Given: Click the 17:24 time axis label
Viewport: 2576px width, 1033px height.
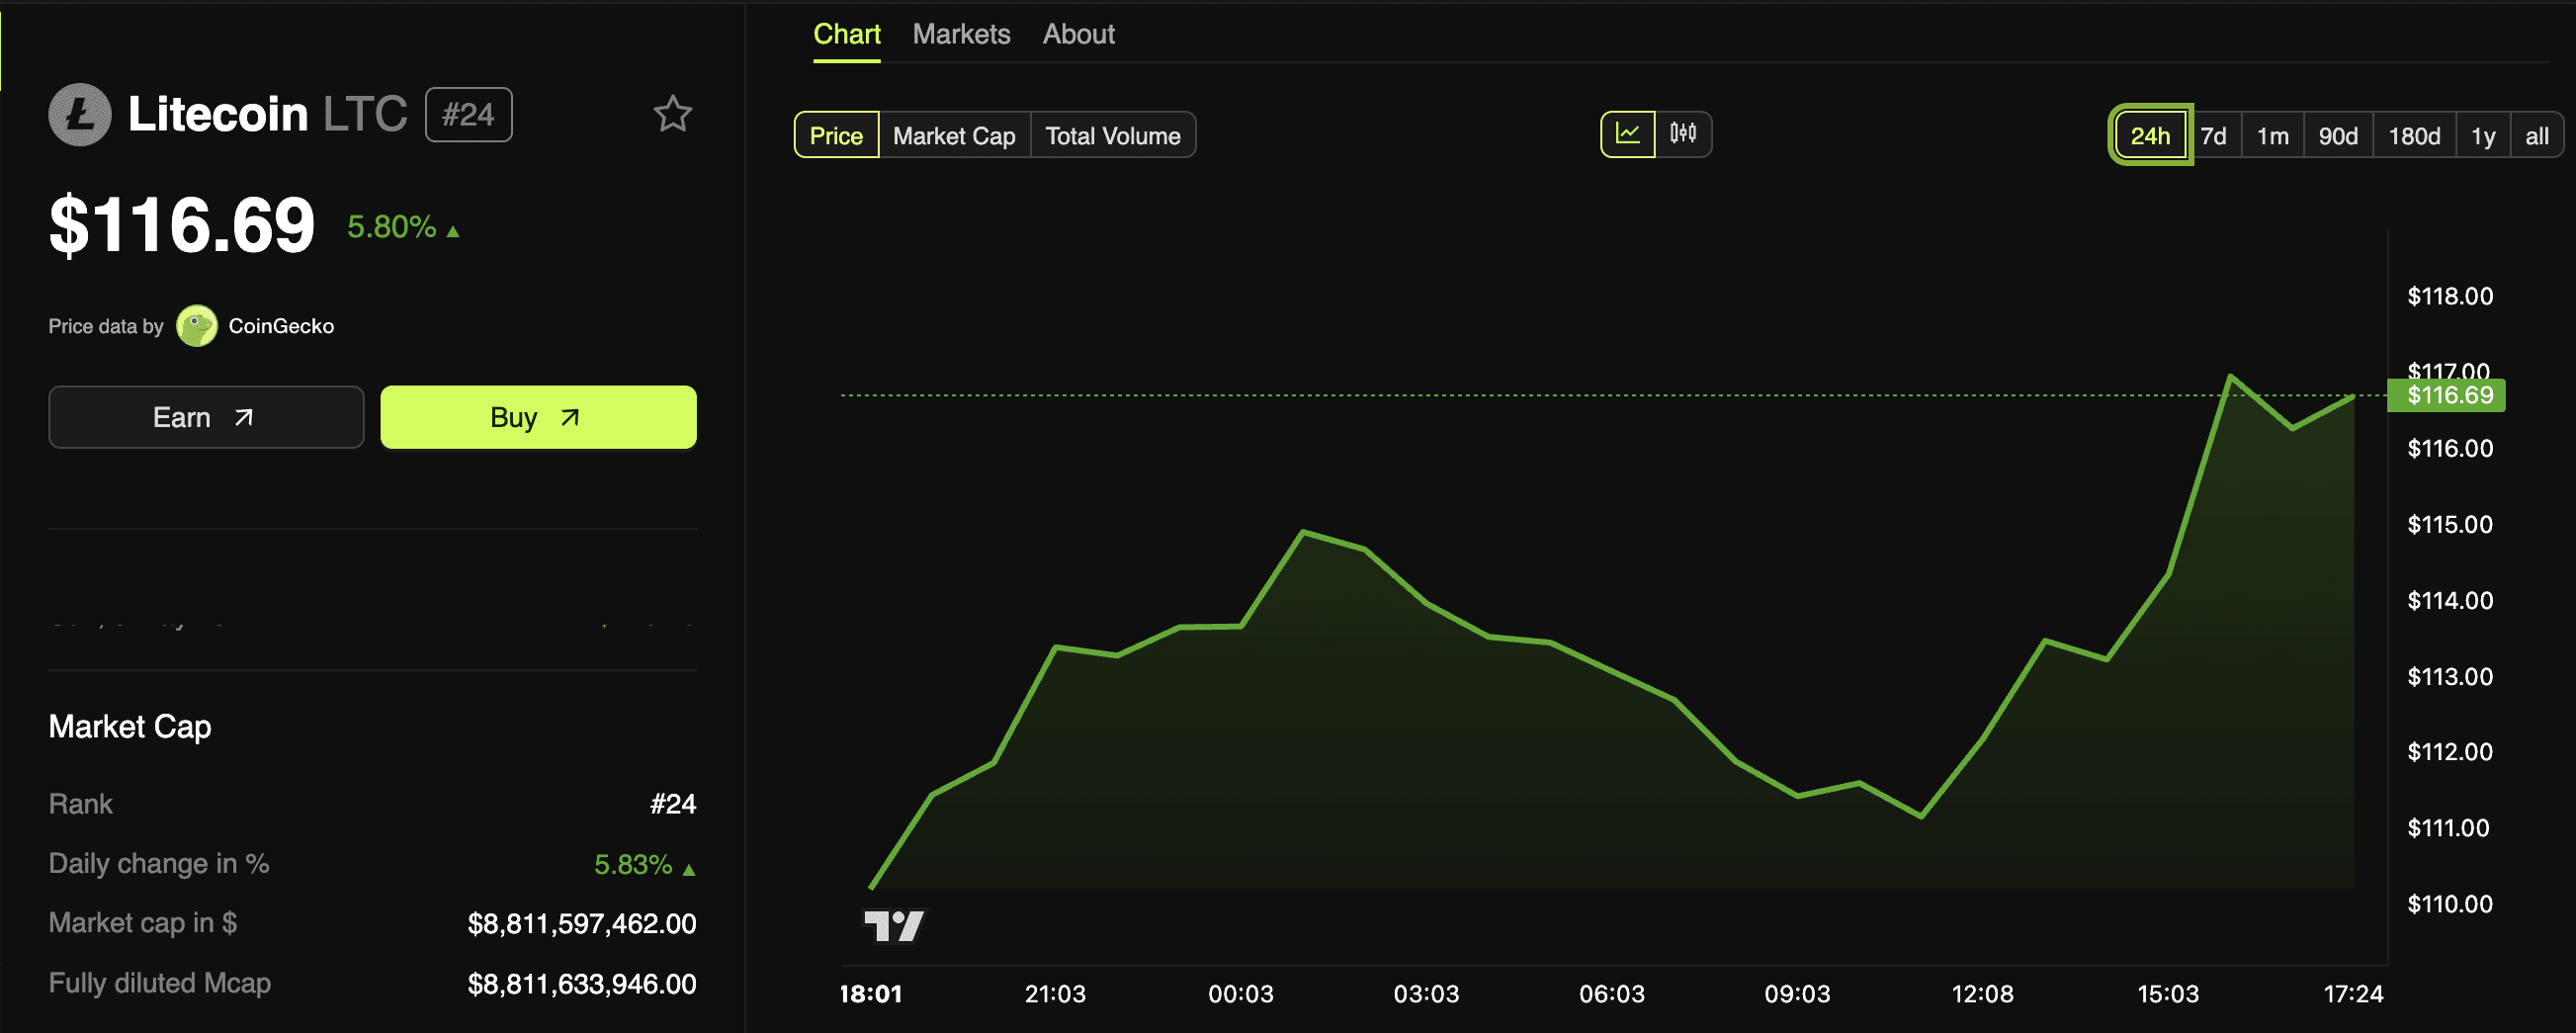Looking at the screenshot, I should pos(2354,994).
